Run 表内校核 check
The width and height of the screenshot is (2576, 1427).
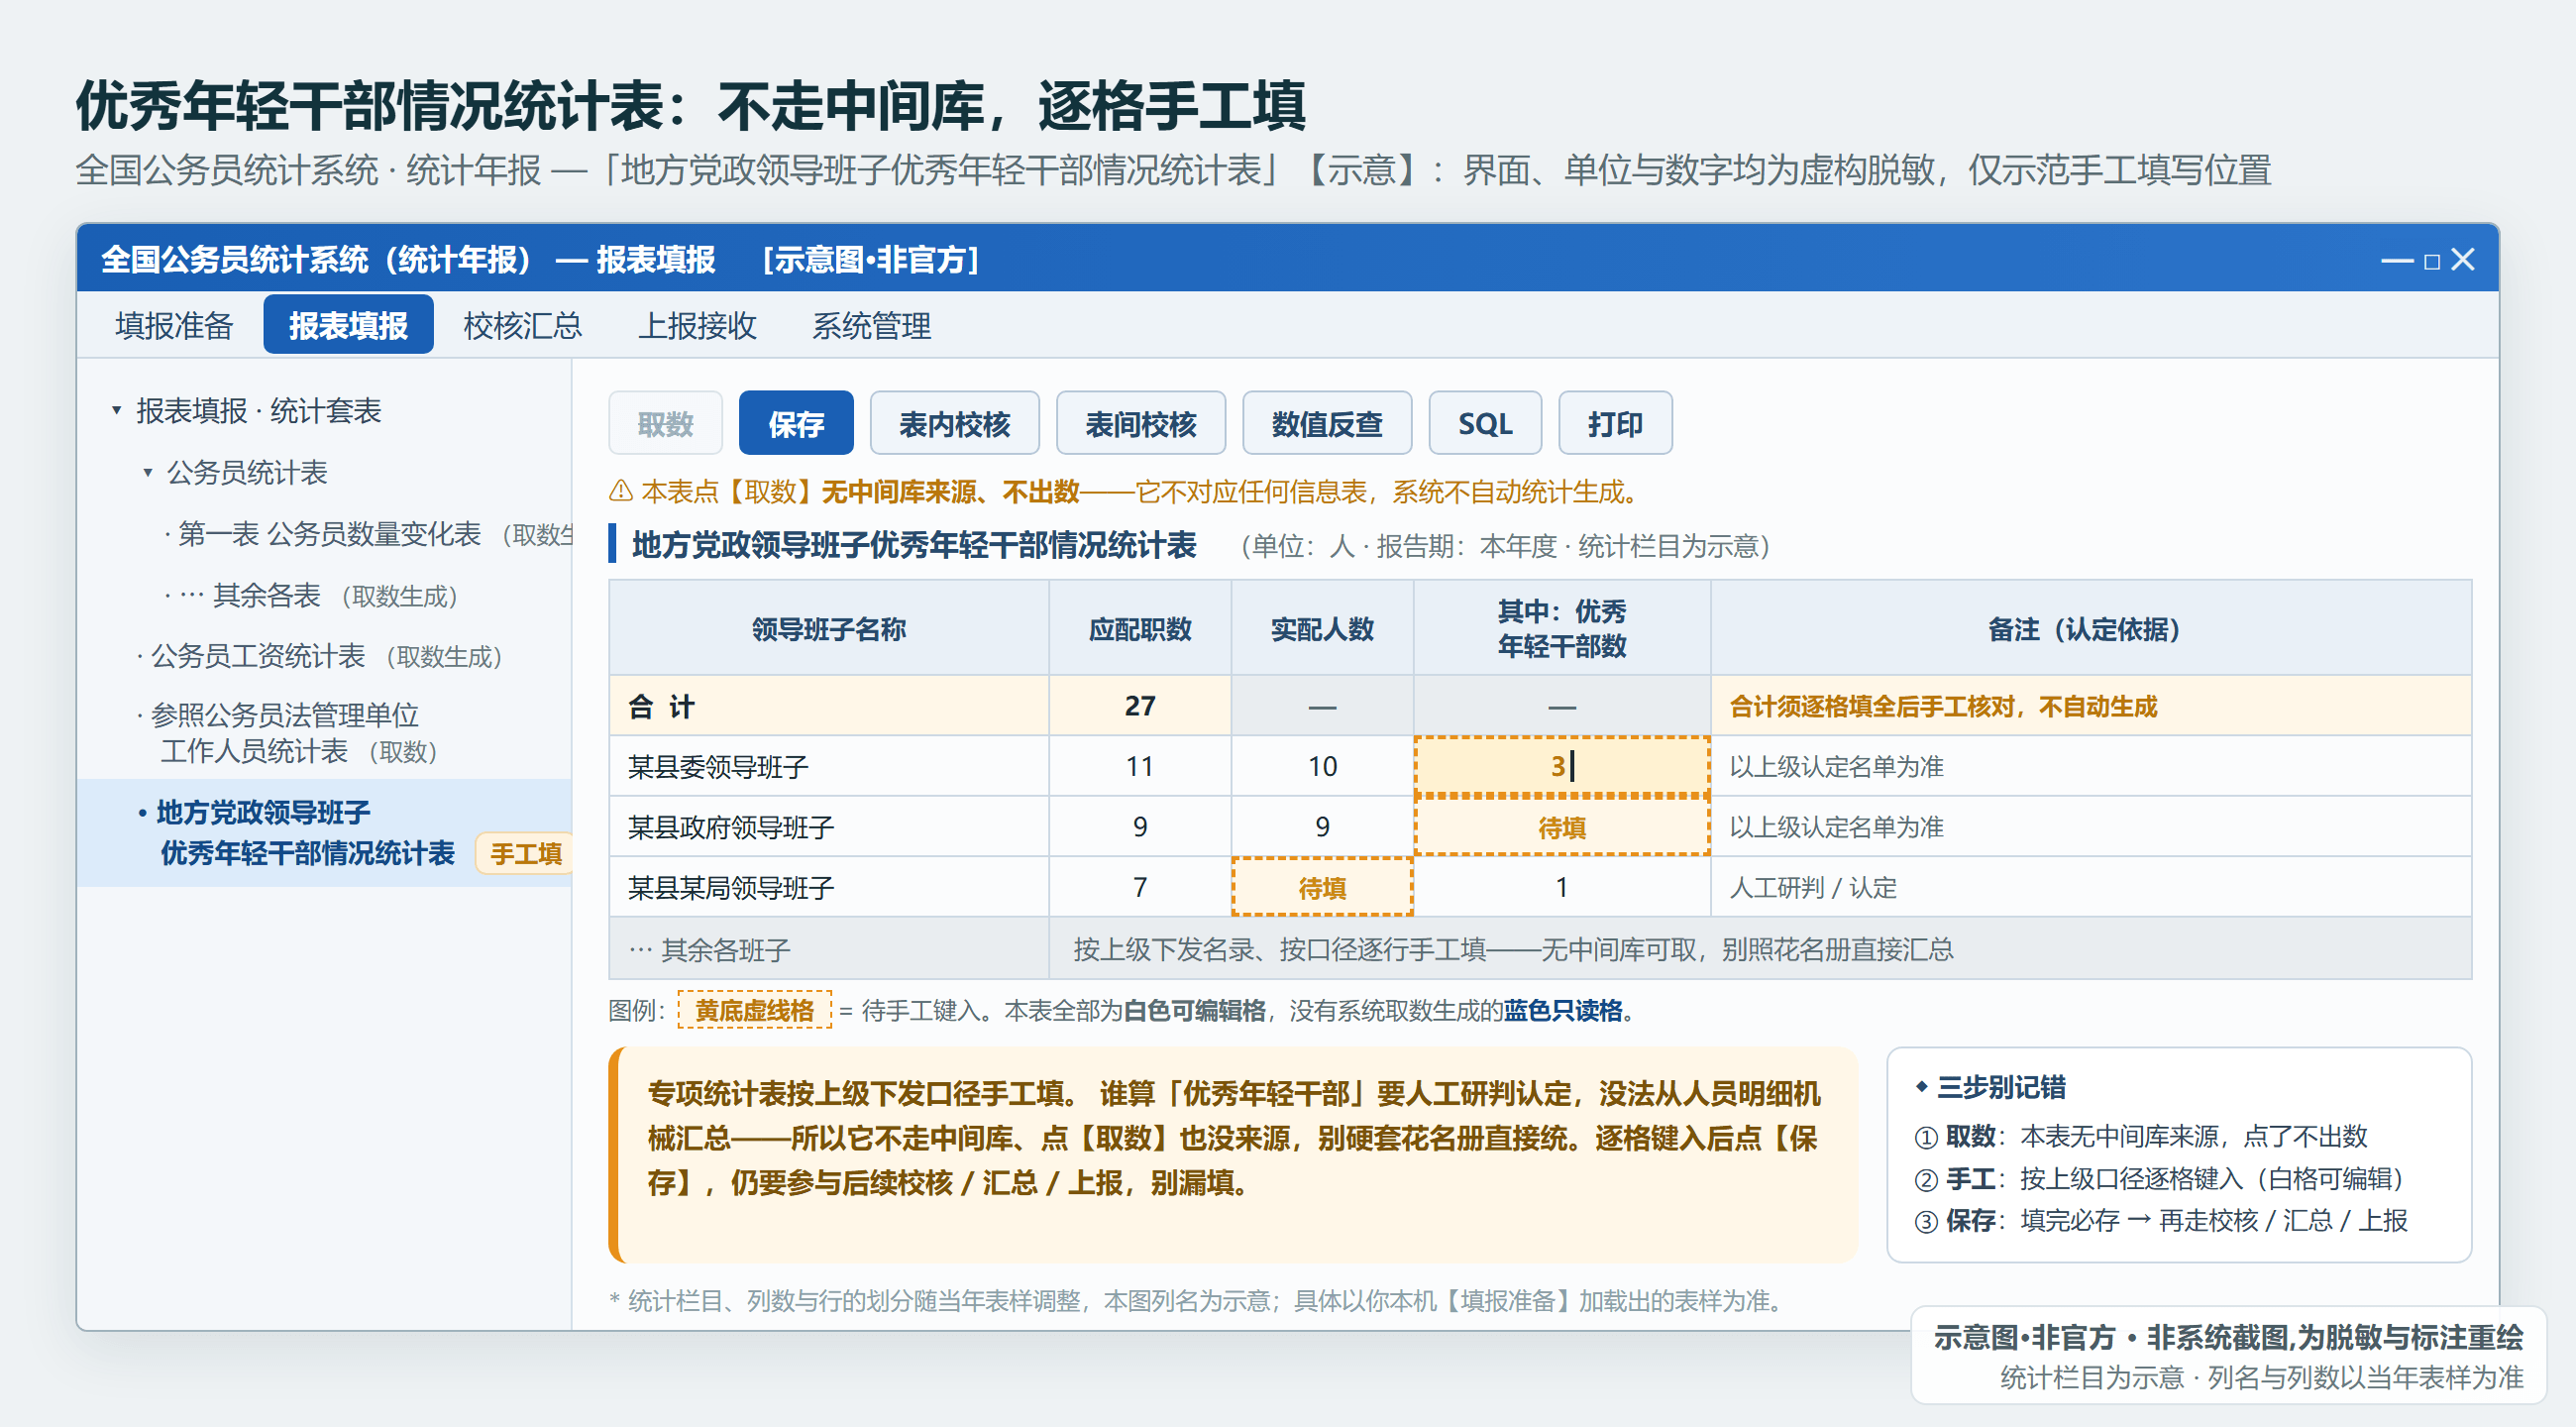click(954, 423)
